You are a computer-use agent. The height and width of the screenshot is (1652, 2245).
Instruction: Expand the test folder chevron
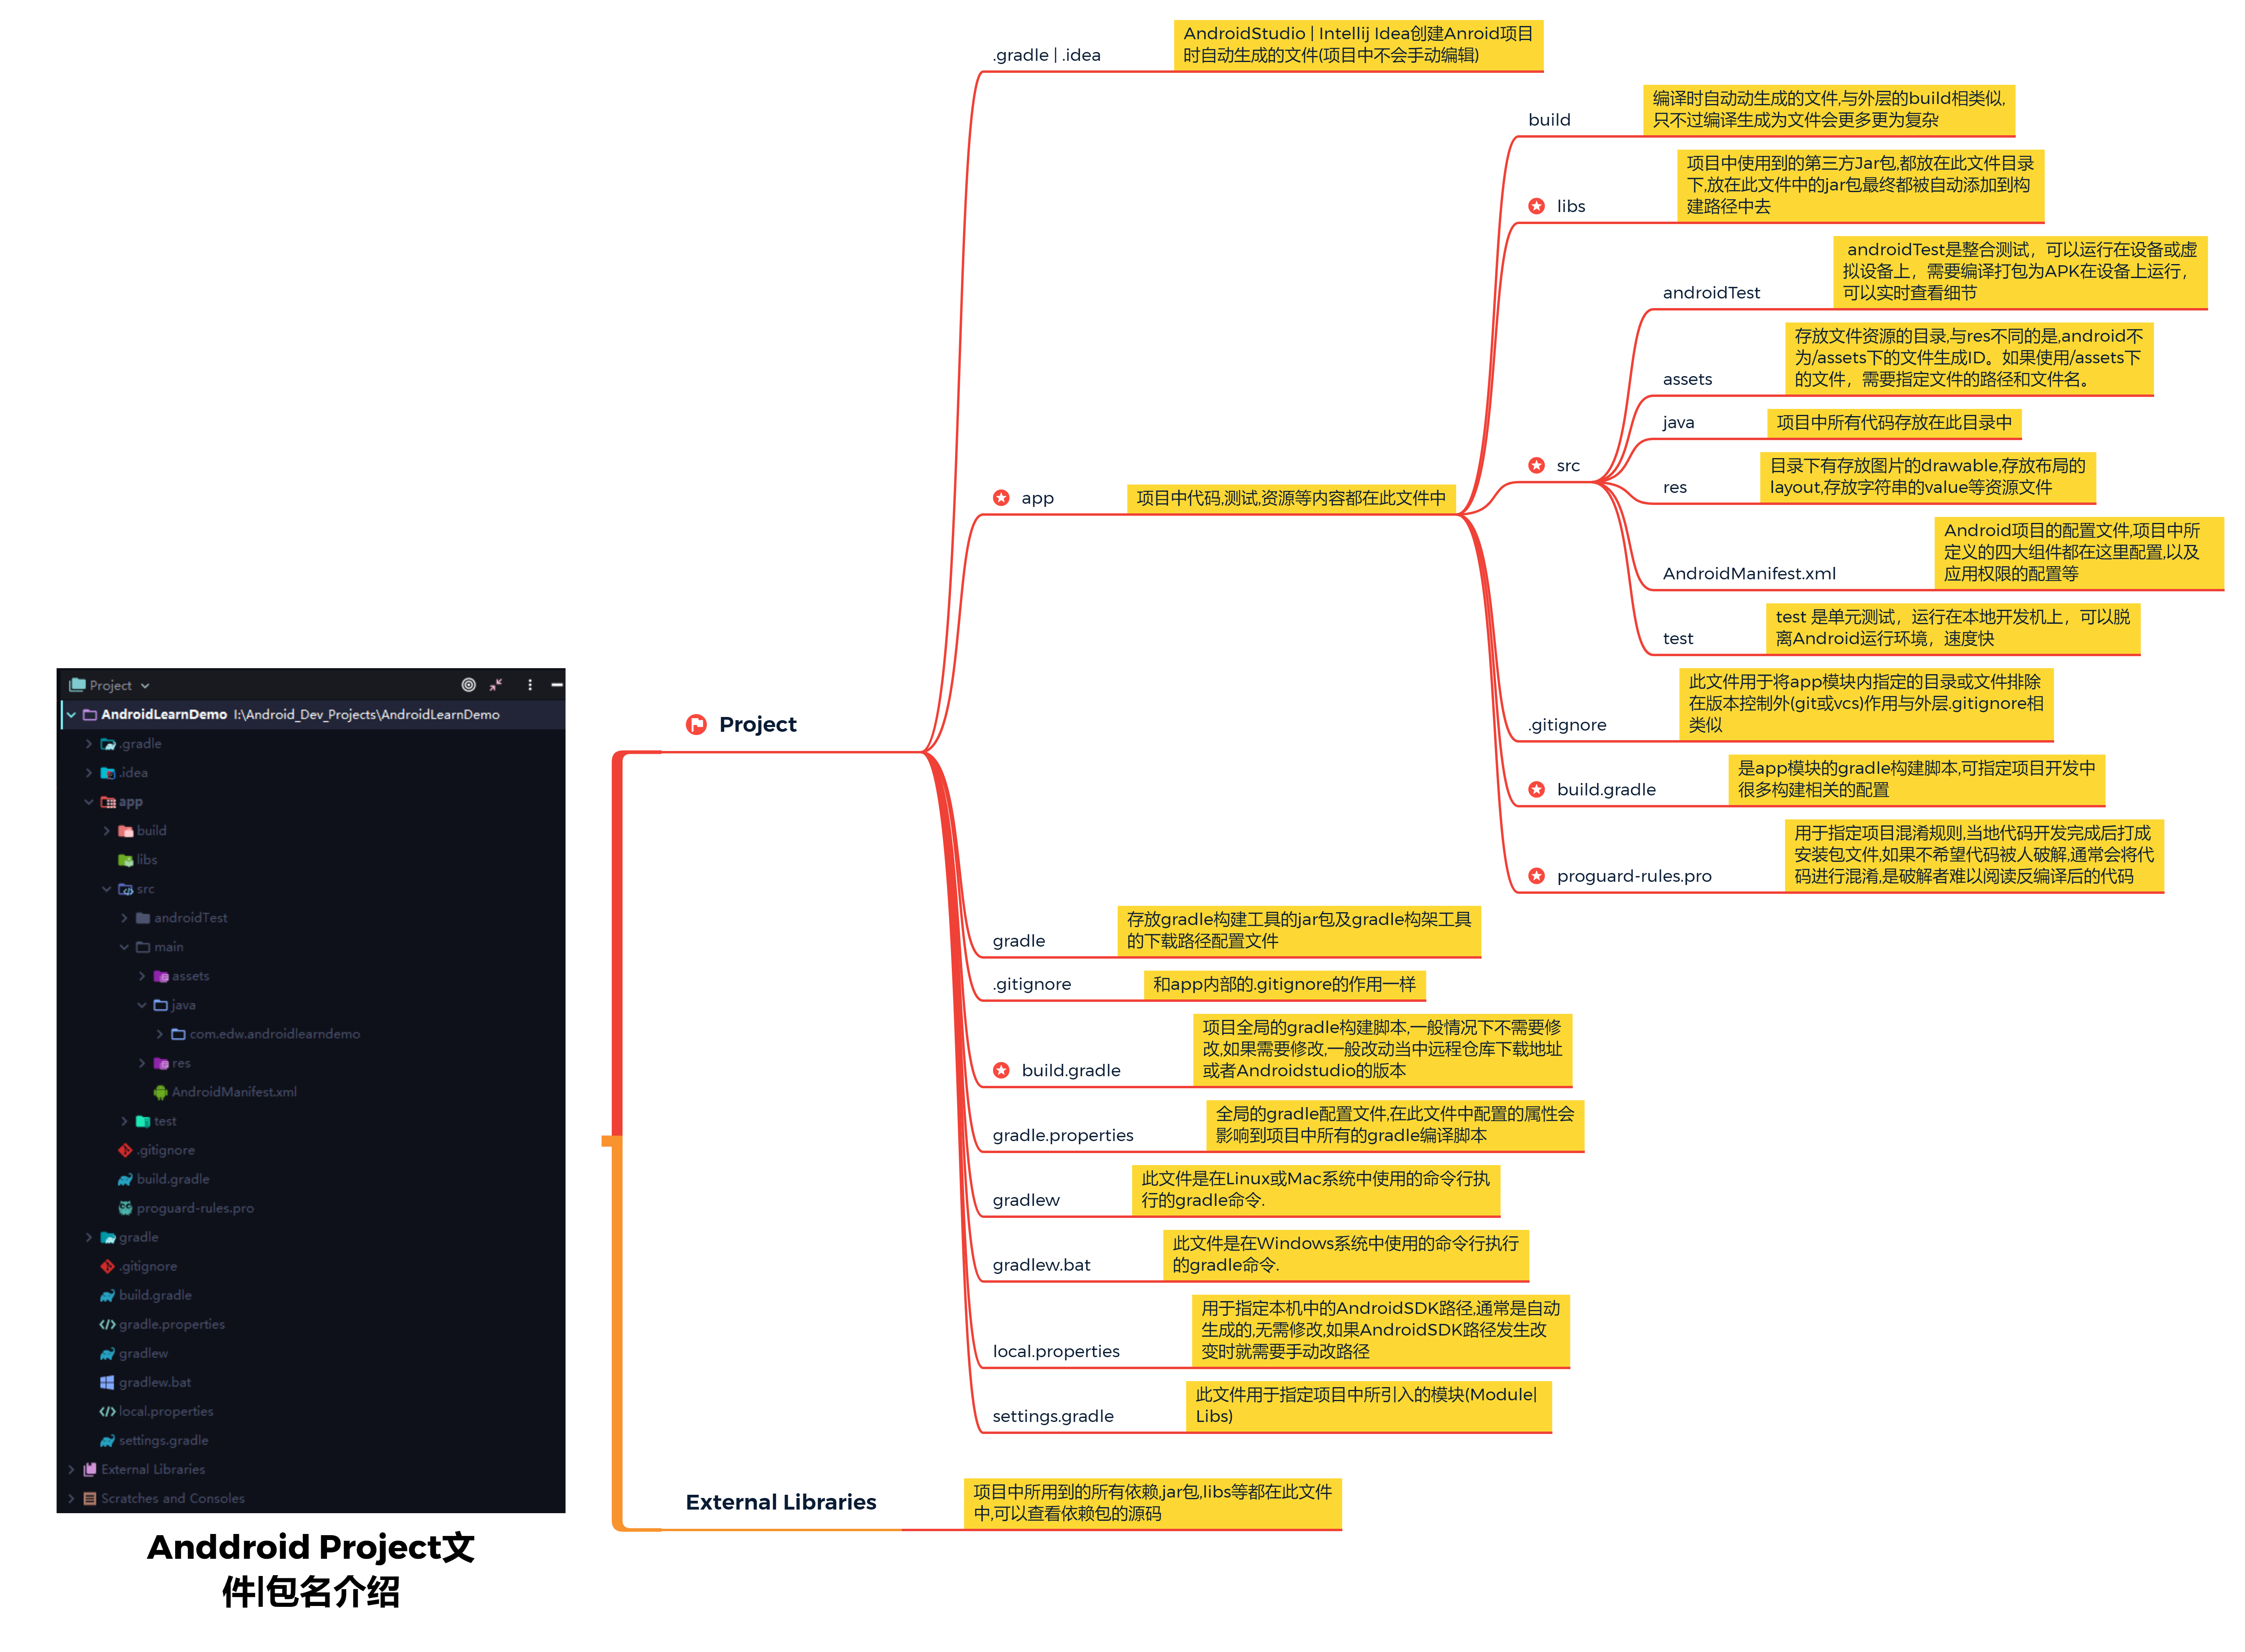tap(124, 1121)
